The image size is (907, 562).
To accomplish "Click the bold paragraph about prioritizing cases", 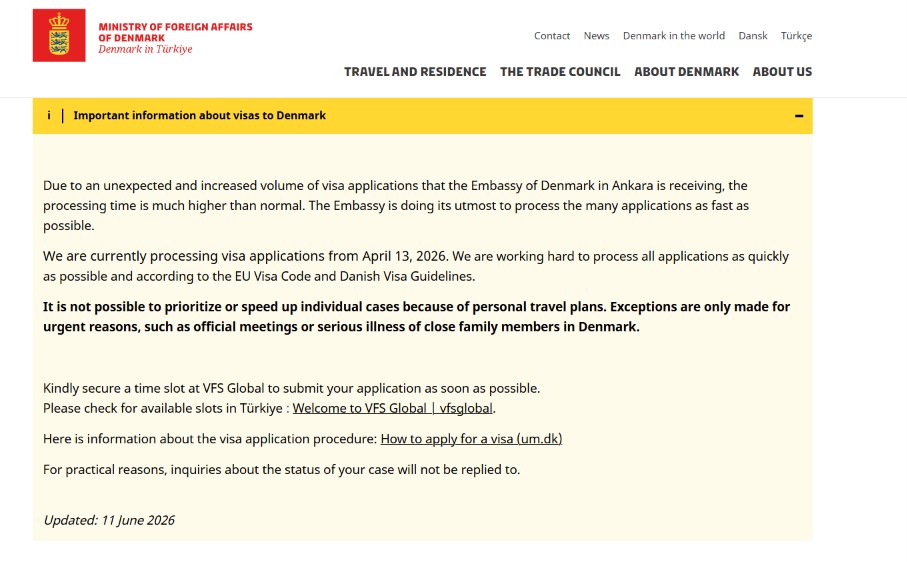I will pyautogui.click(x=416, y=317).
